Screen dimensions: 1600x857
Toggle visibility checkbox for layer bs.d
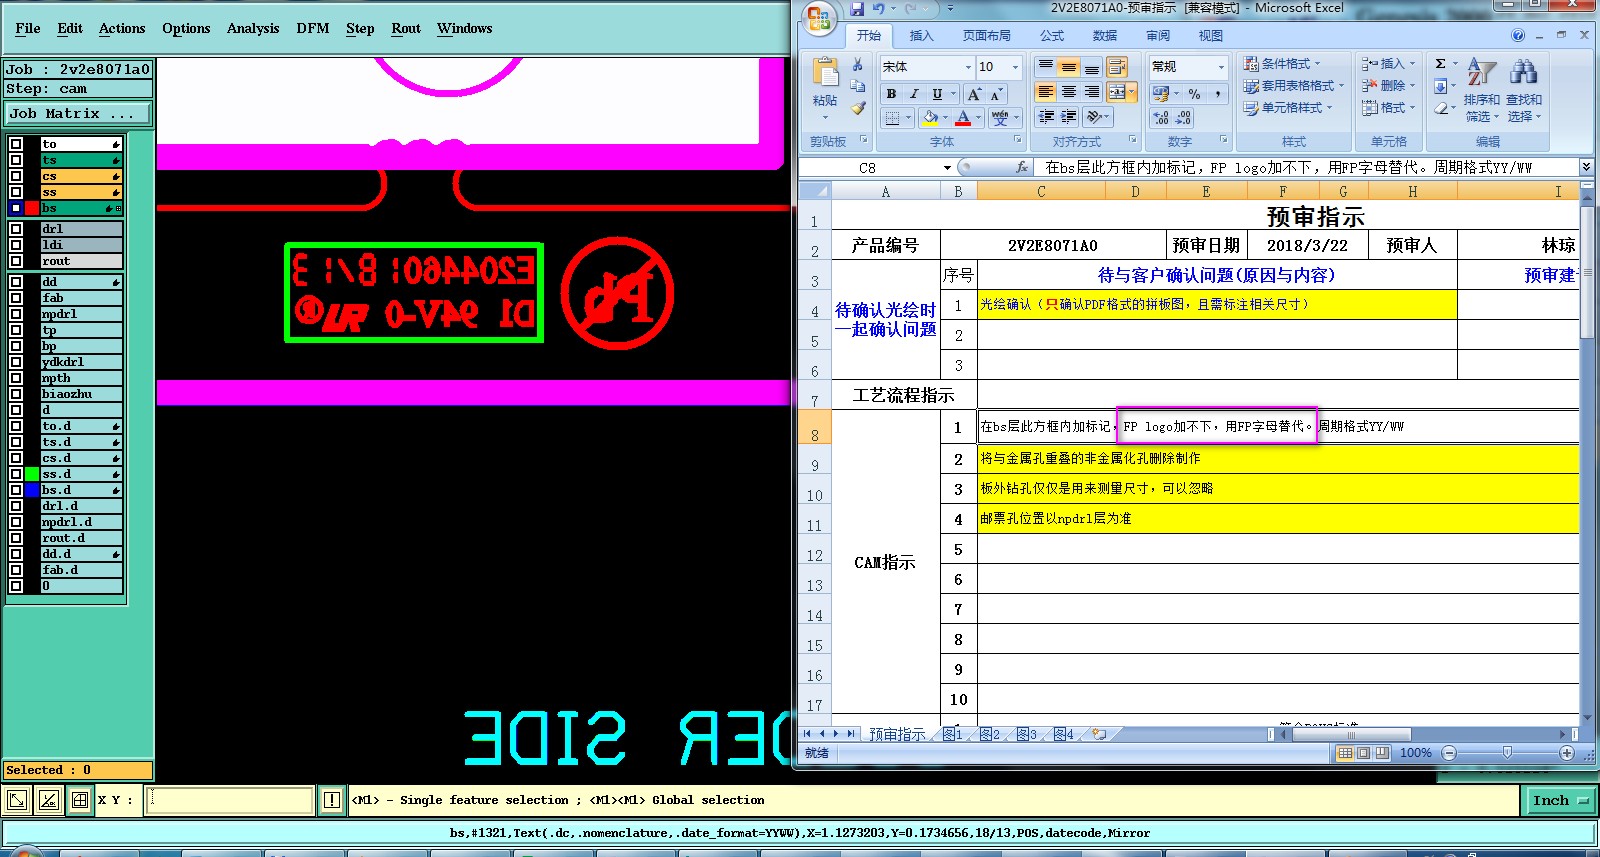(x=16, y=490)
